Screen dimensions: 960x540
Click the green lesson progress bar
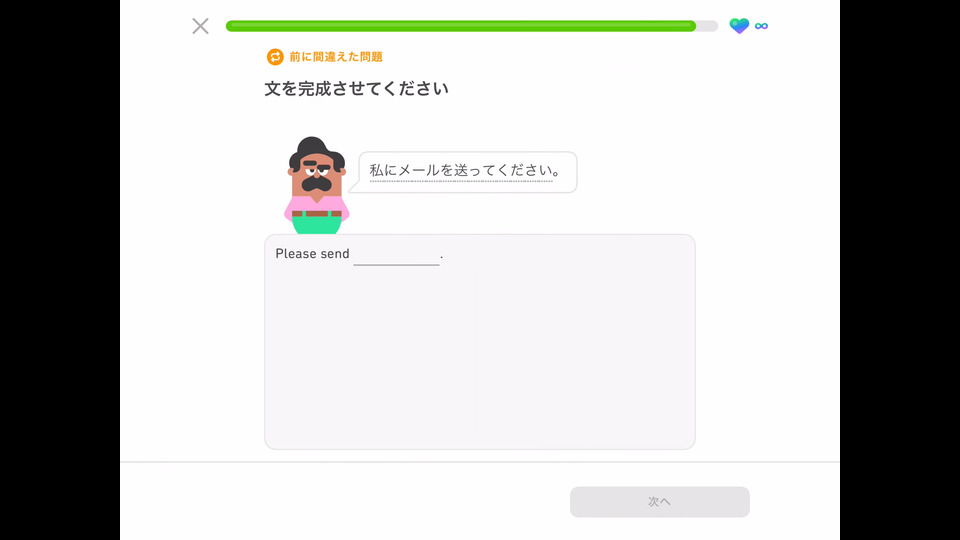(460, 26)
